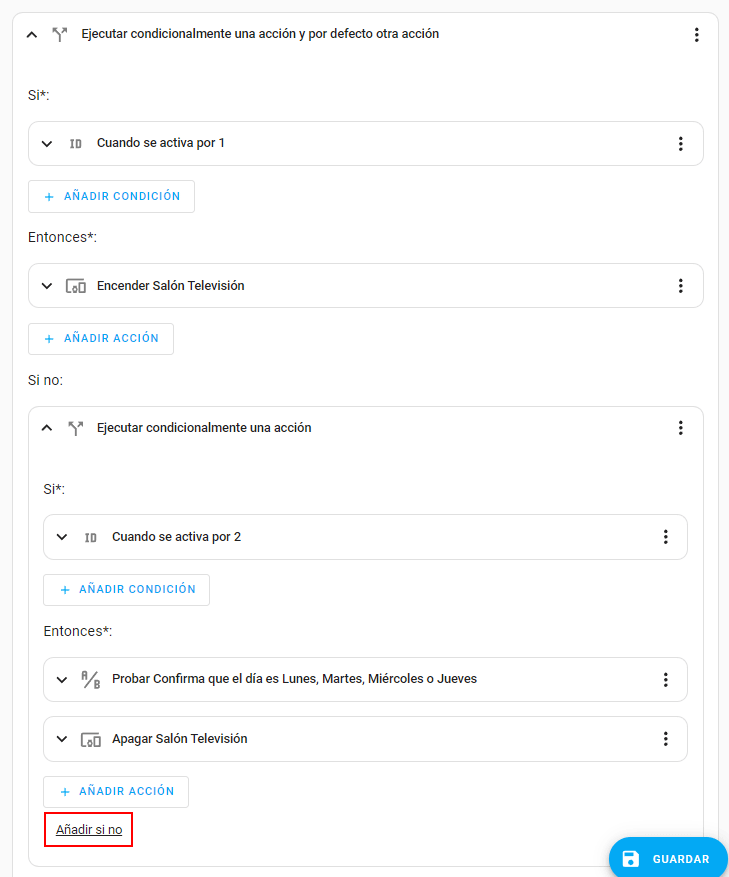Open options menu for 'Apagar Salón Televisión'
This screenshot has height=877, width=729.
pos(666,739)
